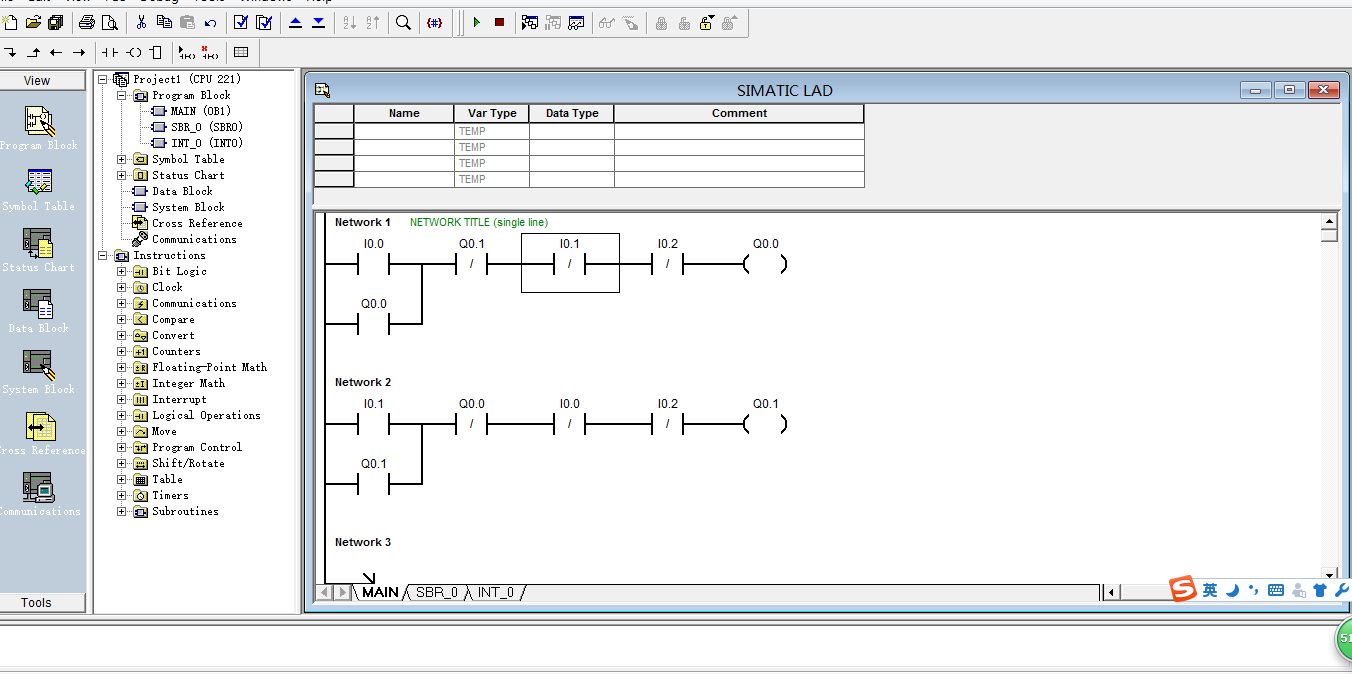Insert a Box instruction from toolbar
1352x674 pixels.
pyautogui.click(x=156, y=52)
